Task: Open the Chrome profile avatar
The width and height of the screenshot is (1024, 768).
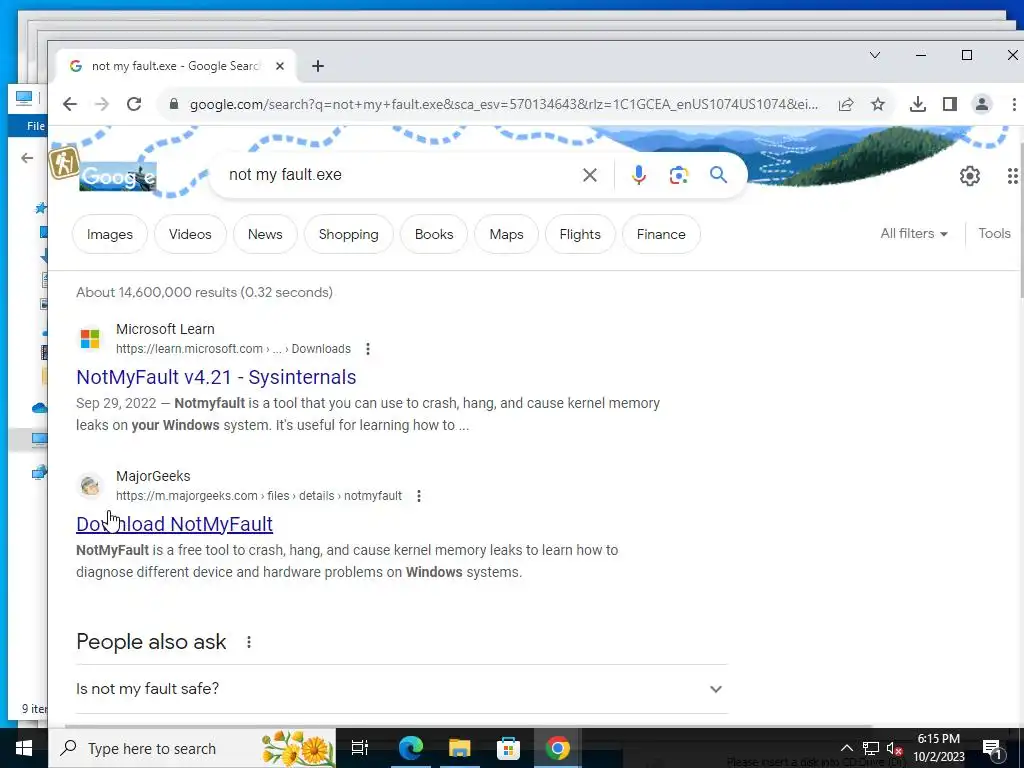Action: 982,104
